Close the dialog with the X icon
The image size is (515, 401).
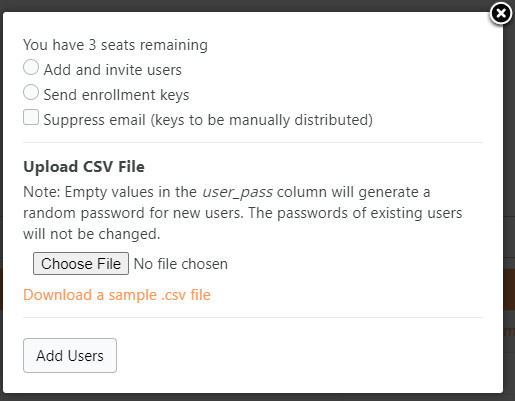click(501, 13)
